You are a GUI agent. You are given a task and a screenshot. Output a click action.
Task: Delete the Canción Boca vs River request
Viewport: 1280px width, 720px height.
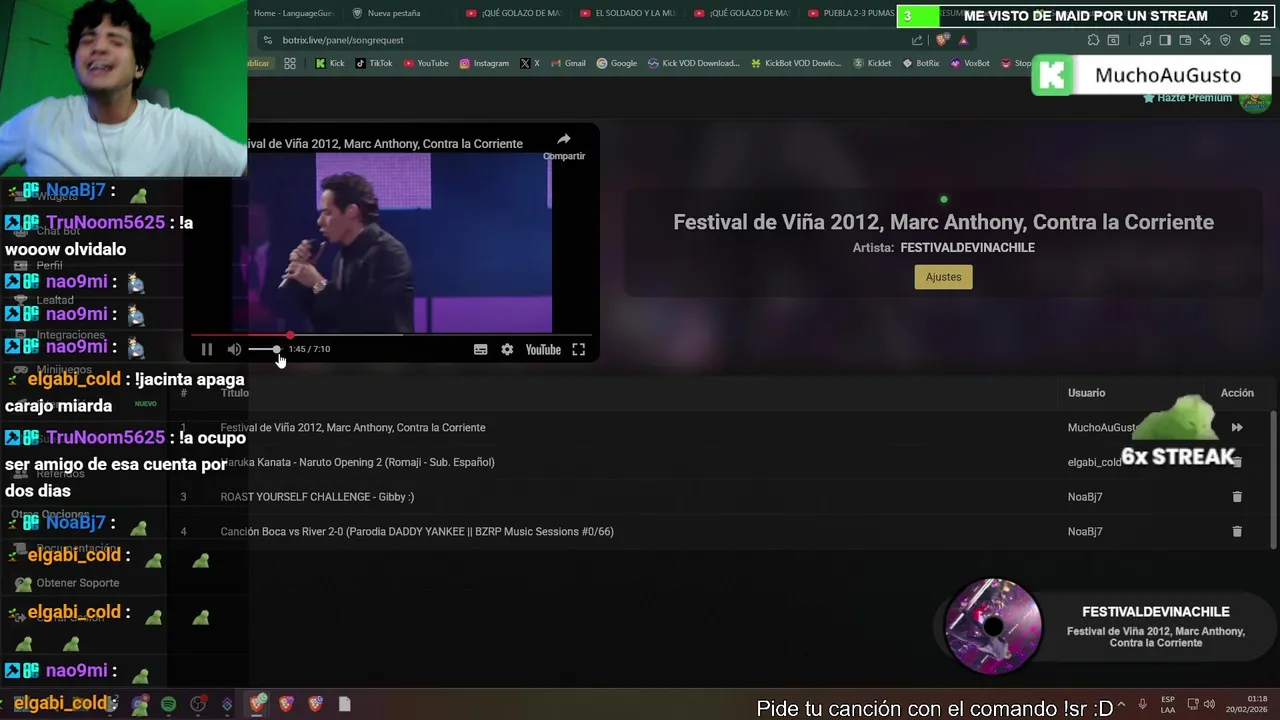(1237, 531)
